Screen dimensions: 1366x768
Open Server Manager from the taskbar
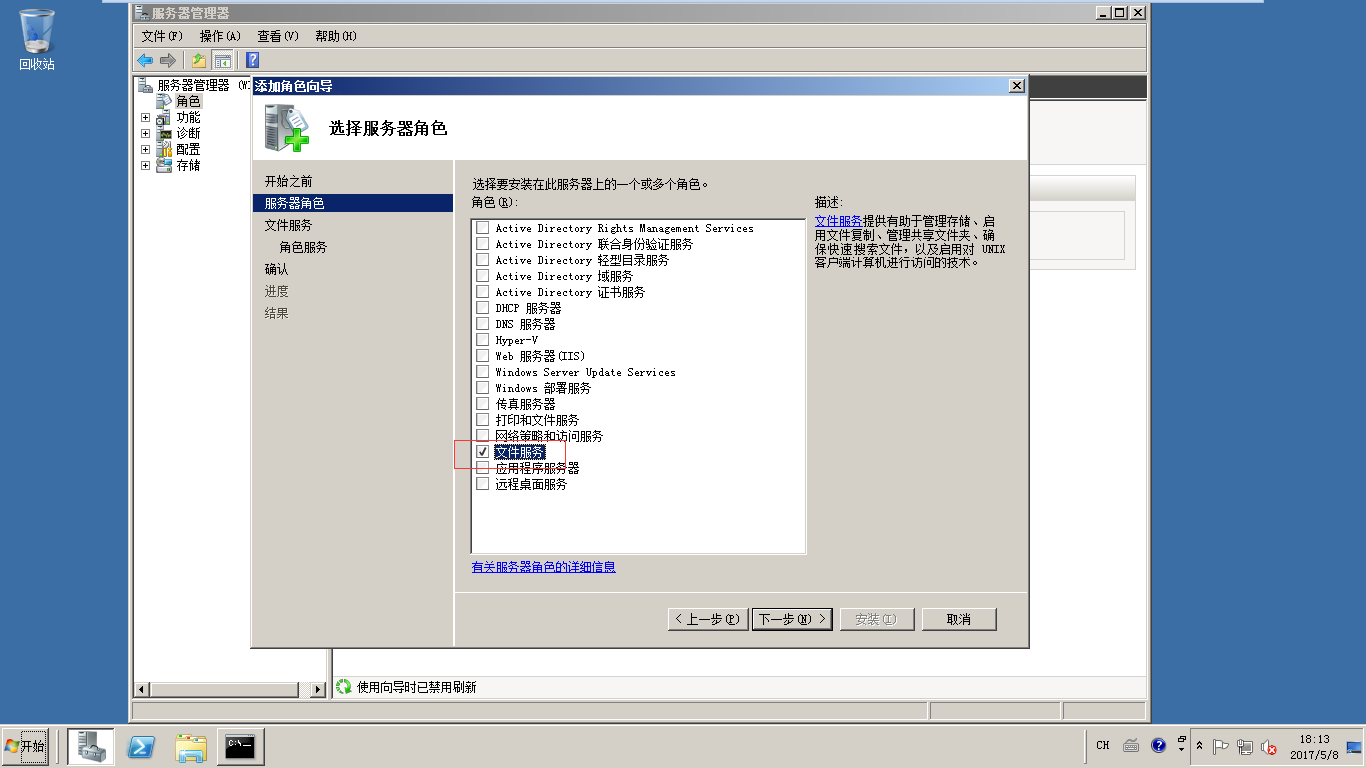[91, 746]
